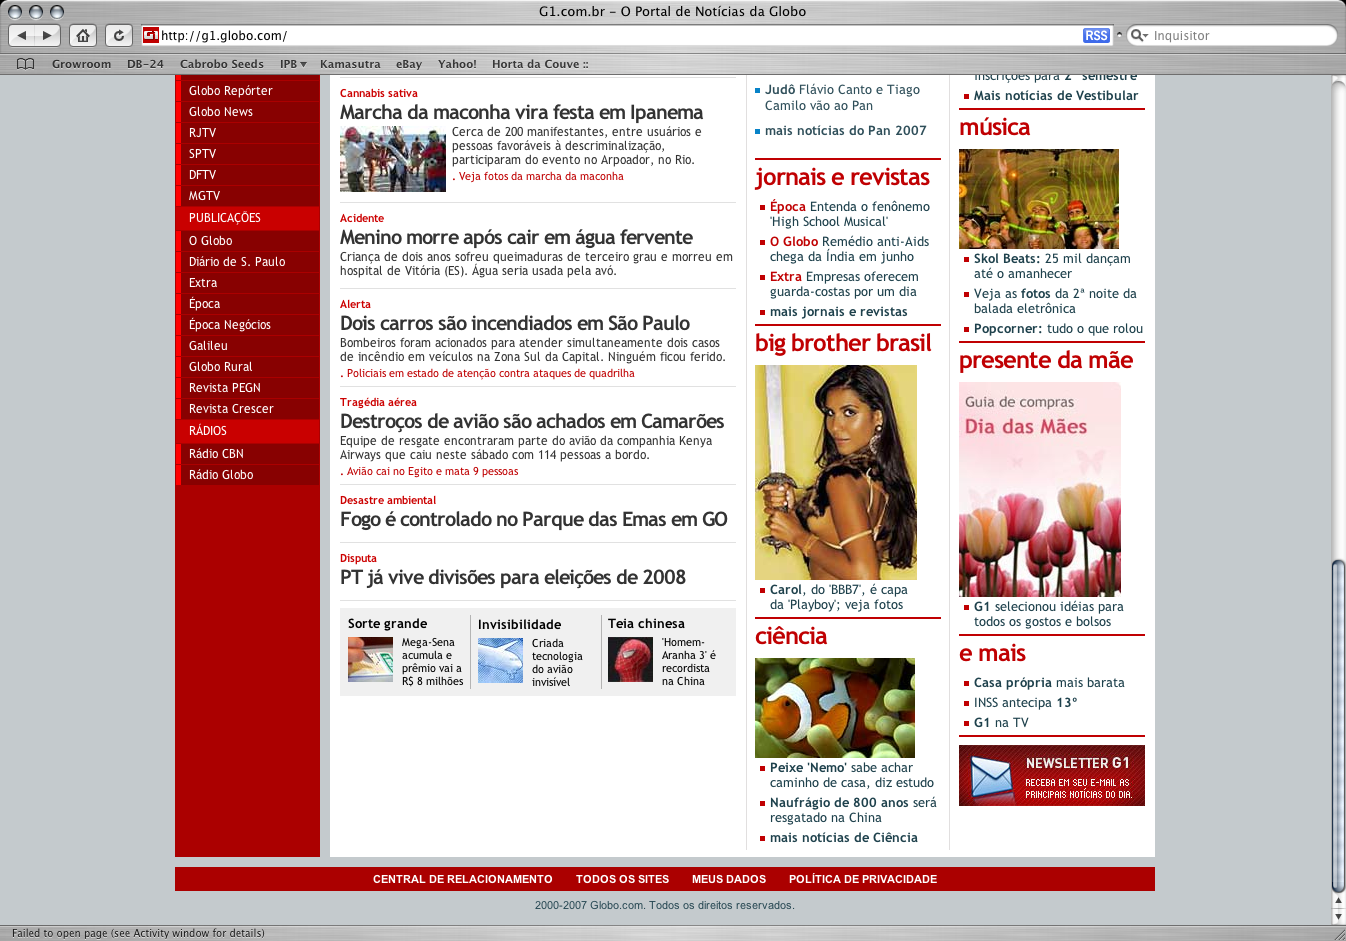Open headline Dois carros são incendiados em São Paulo
Viewport: 1346px width, 941px height.
point(515,323)
